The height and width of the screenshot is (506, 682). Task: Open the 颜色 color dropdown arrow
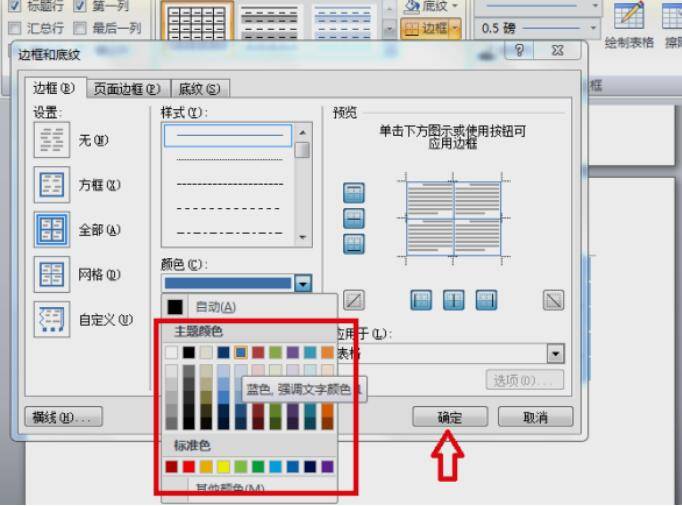304,284
